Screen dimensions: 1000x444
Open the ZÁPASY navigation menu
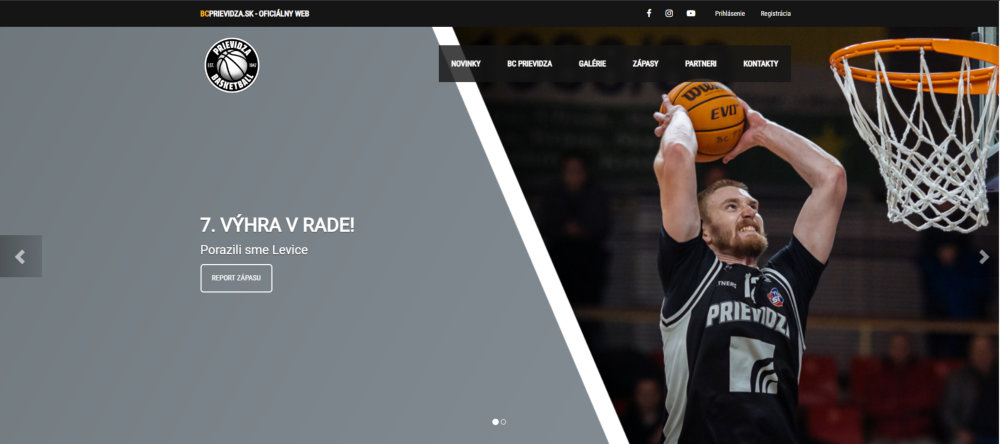645,64
